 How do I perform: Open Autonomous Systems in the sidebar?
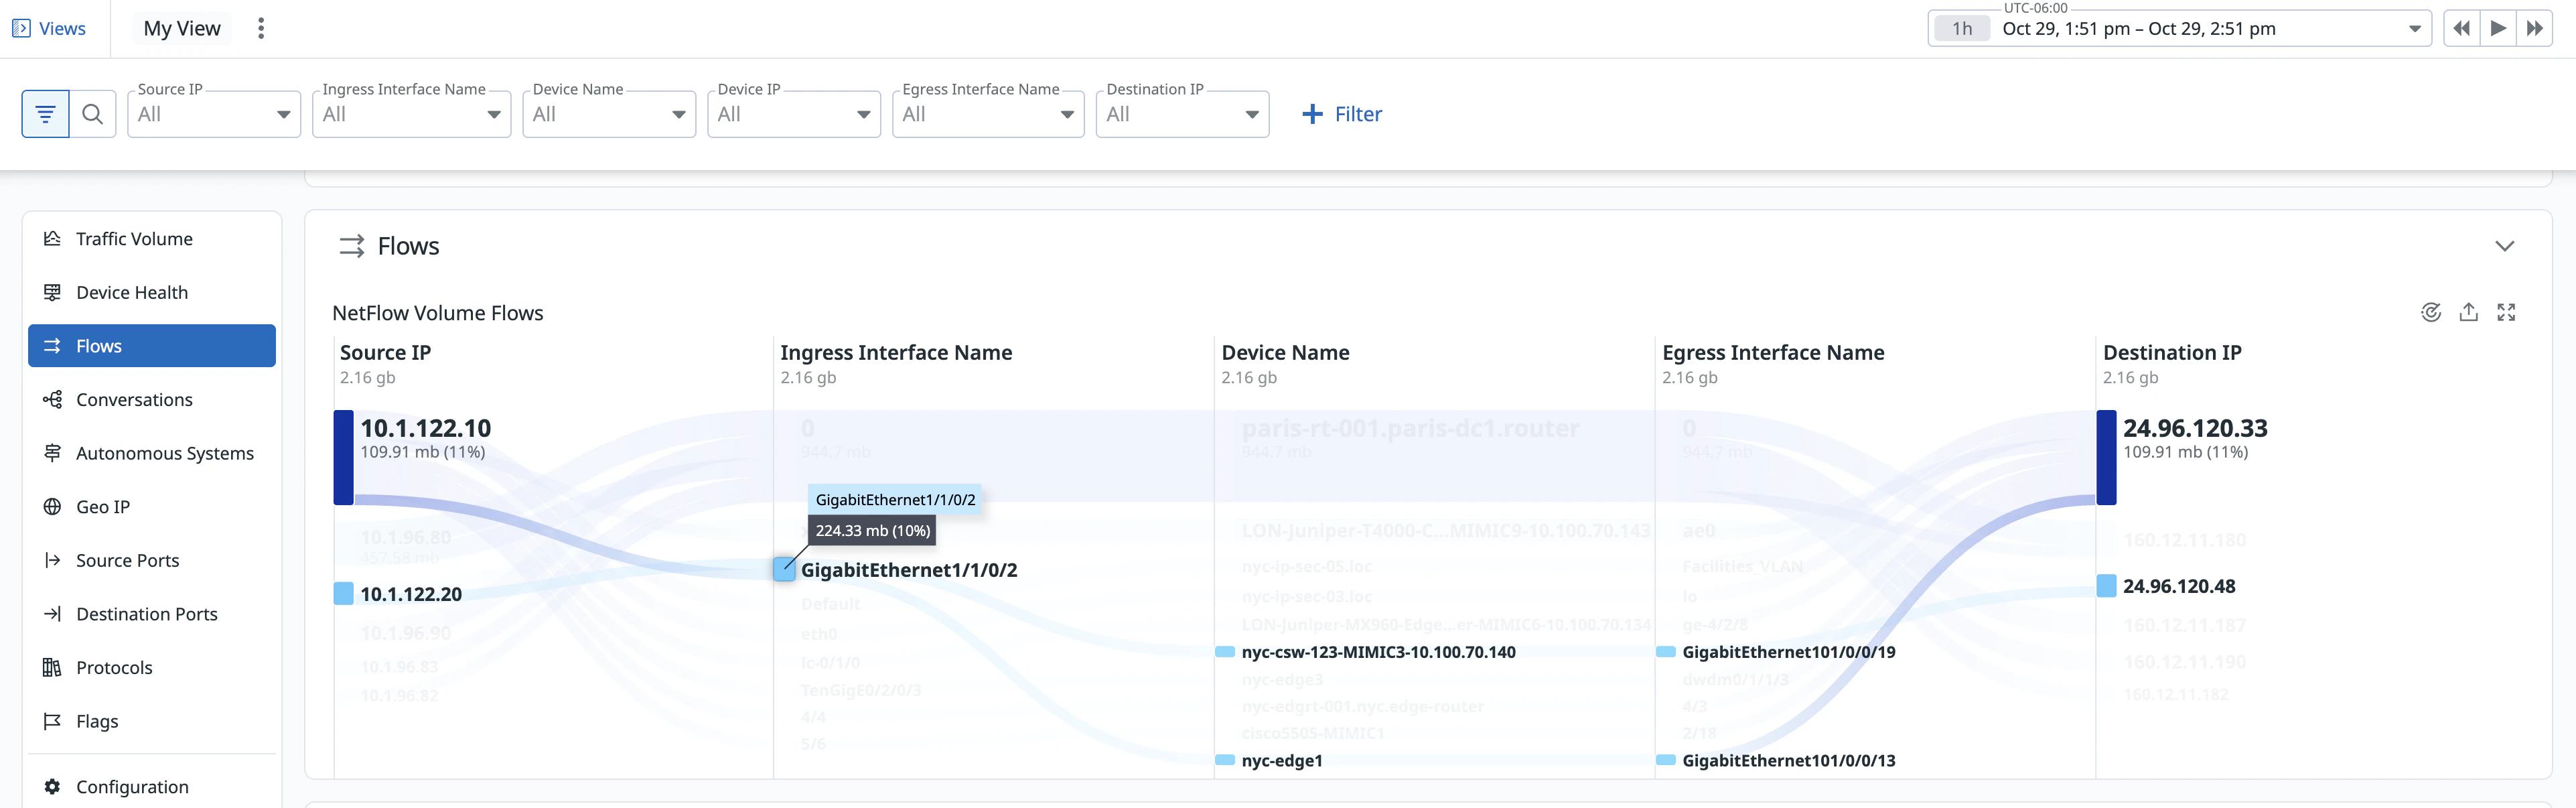point(152,453)
